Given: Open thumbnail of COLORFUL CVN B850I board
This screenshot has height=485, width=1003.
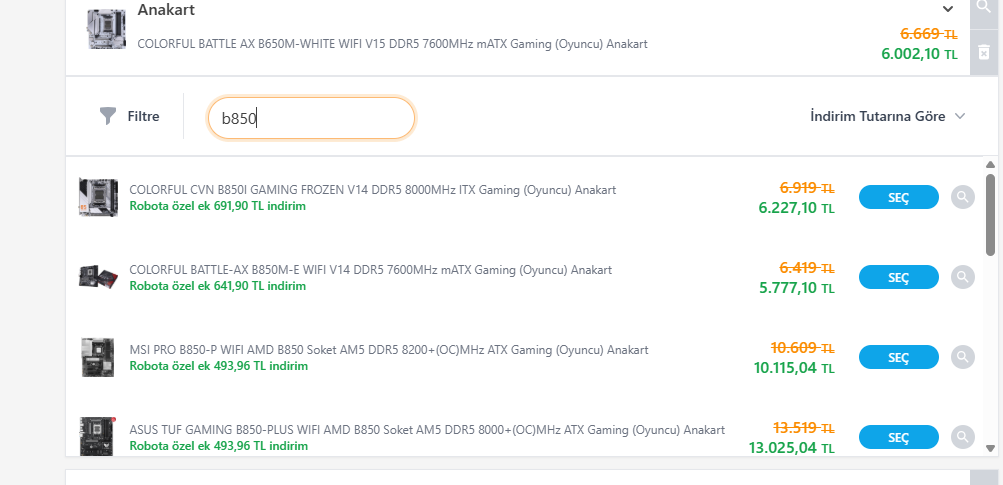Looking at the screenshot, I should point(98,198).
